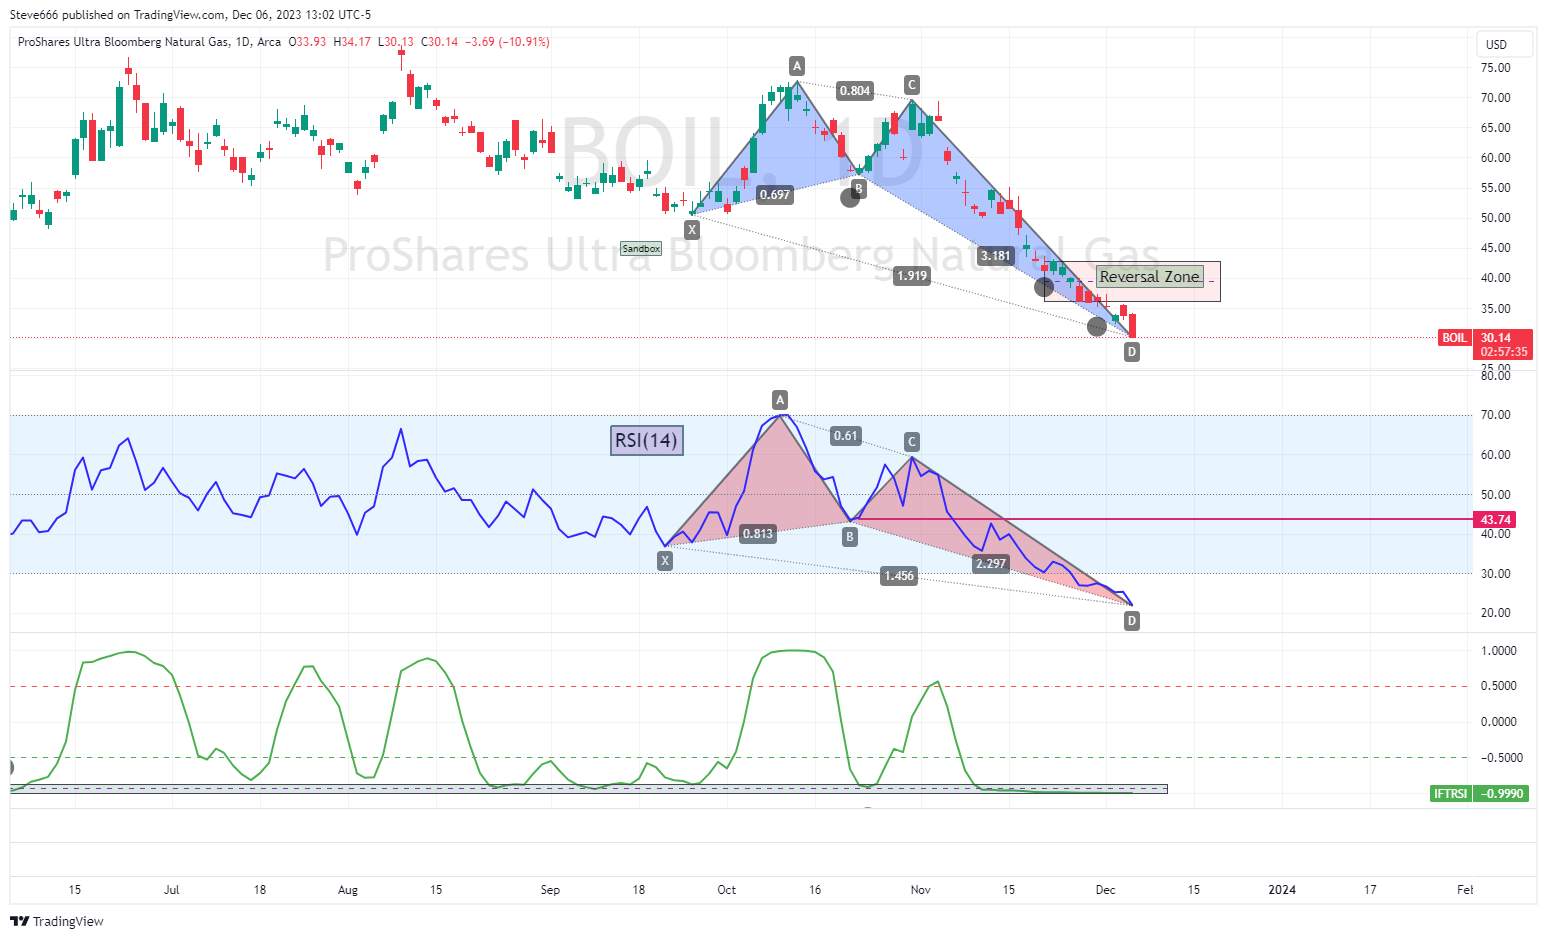Select the 0.804 ratio label on price chart
The width and height of the screenshot is (1547, 939).
[855, 91]
